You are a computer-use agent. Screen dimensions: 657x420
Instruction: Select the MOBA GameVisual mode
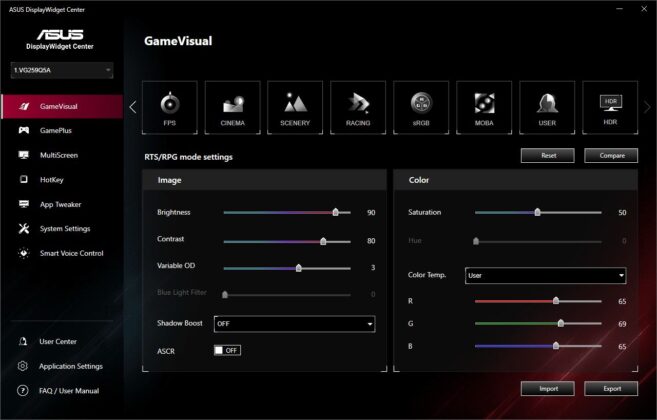pyautogui.click(x=484, y=107)
